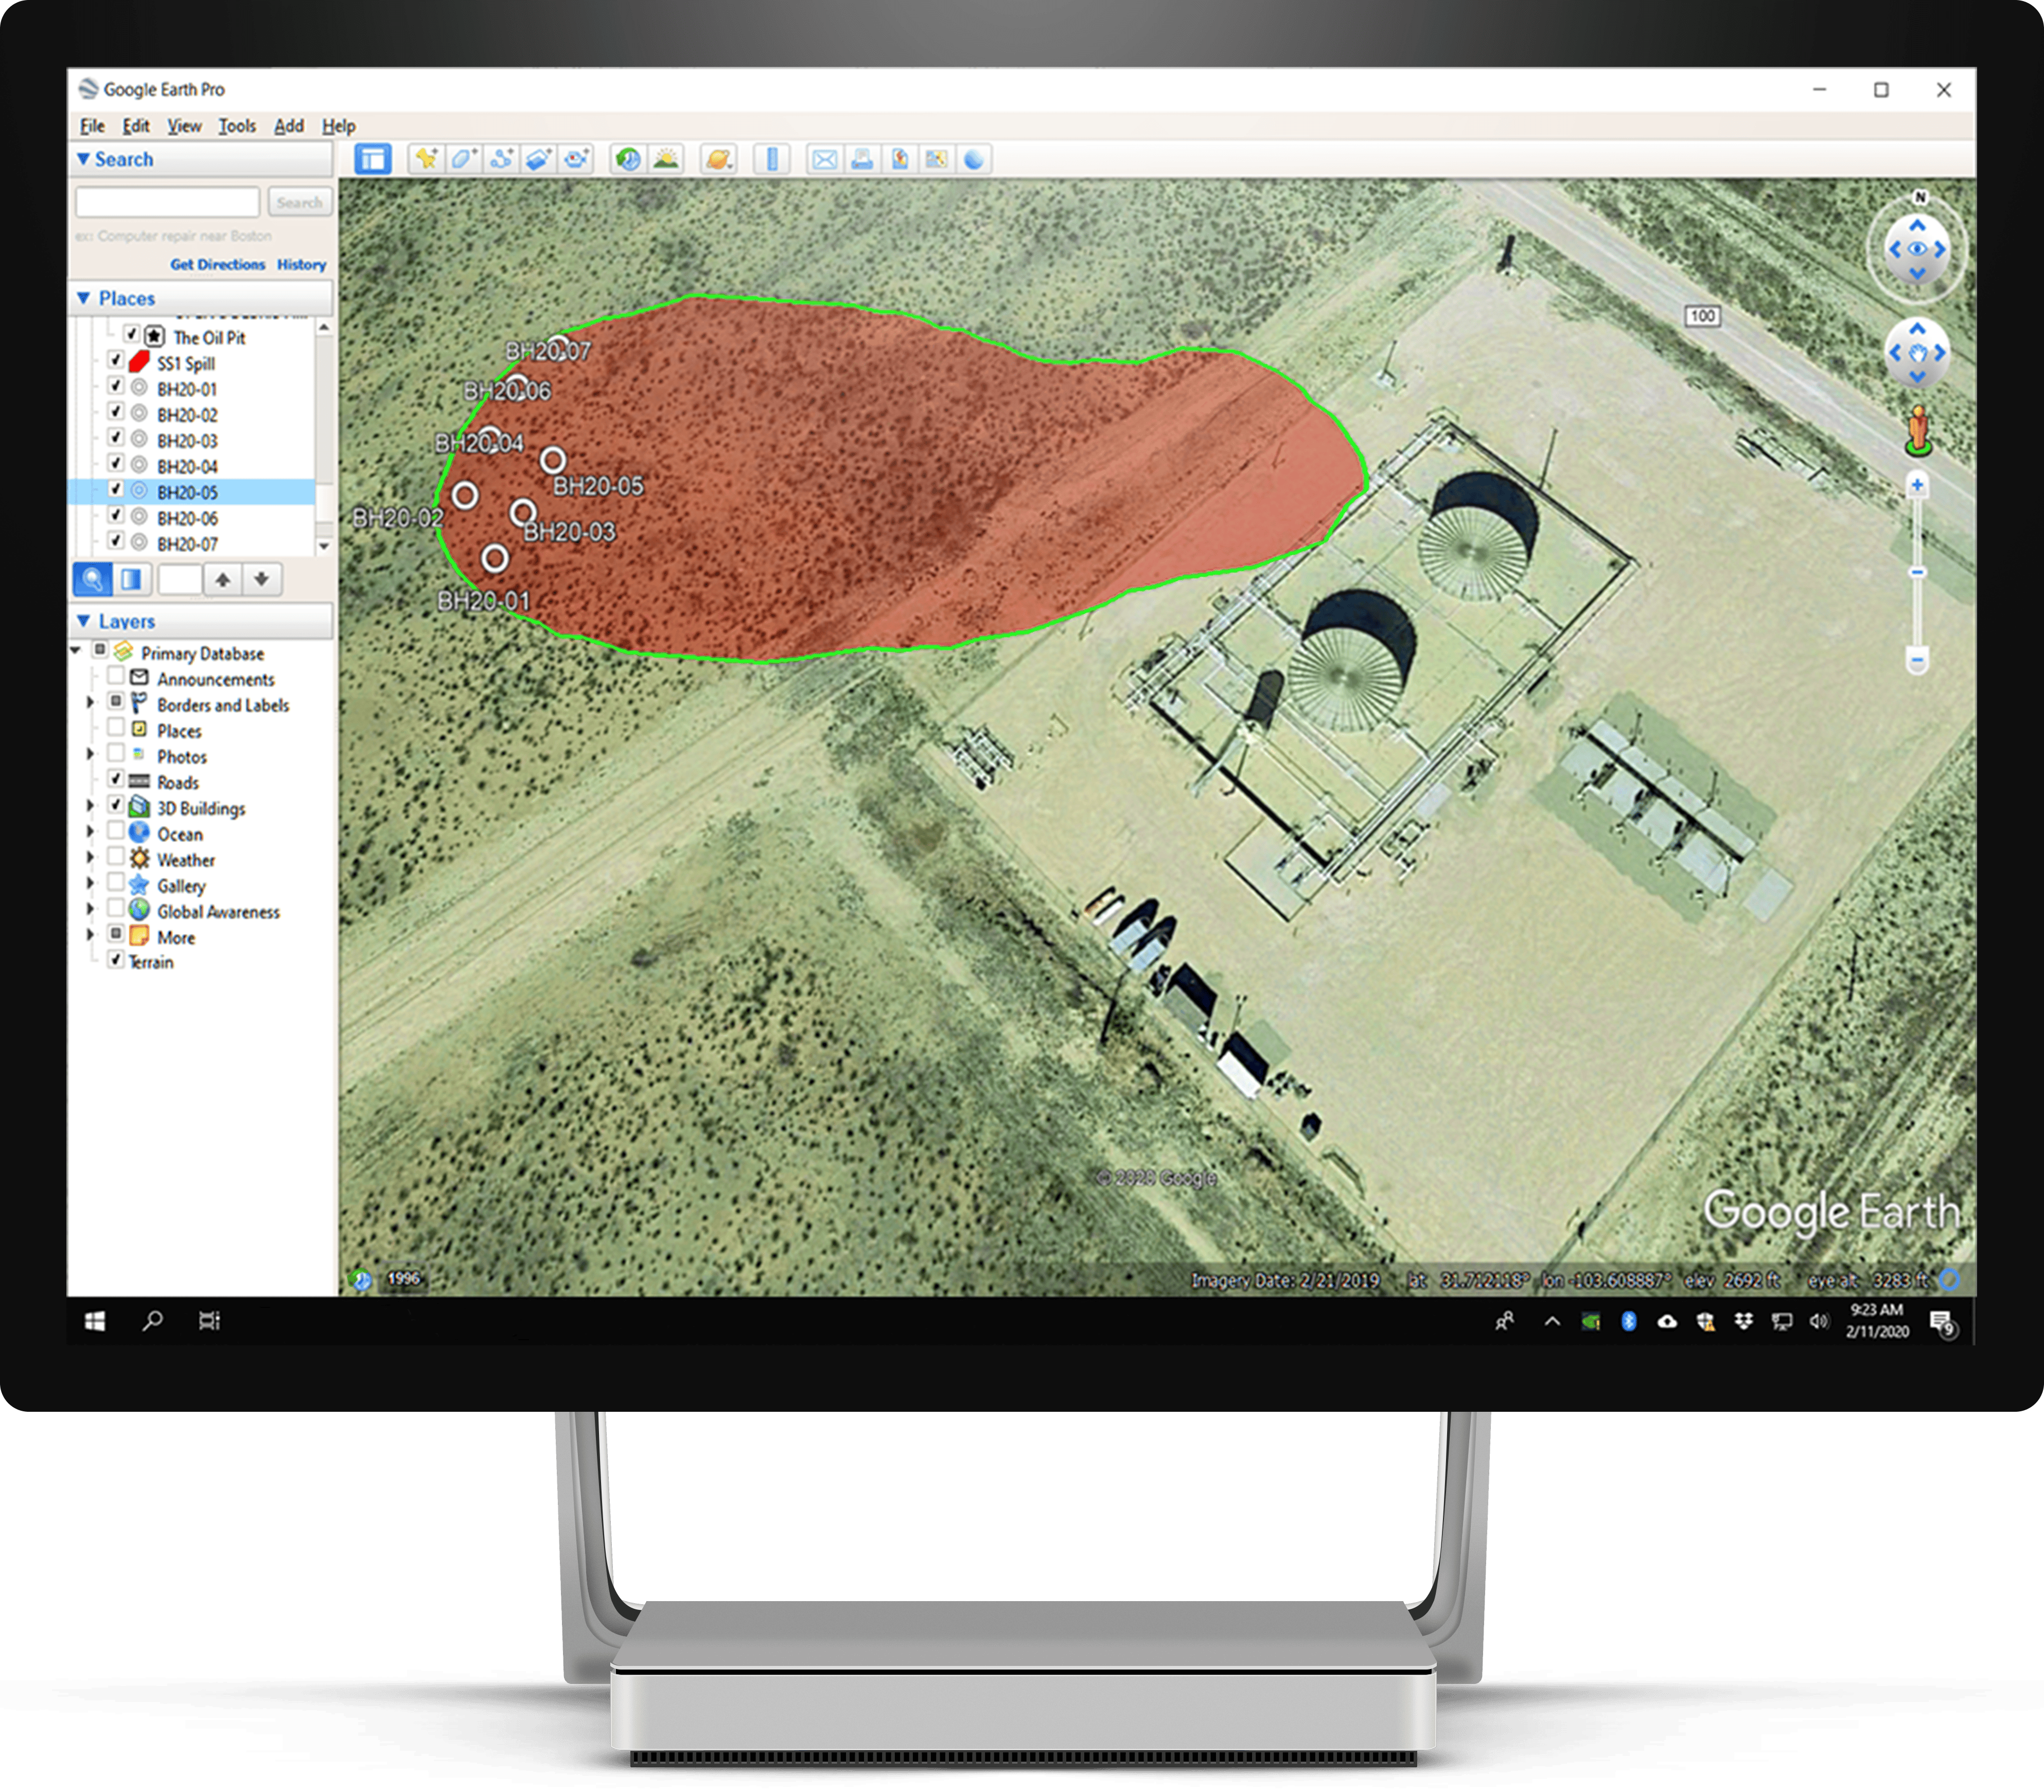Viewport: 2044px width, 1792px height.
Task: Click the Look joystick eye control
Action: pyautogui.click(x=1917, y=249)
